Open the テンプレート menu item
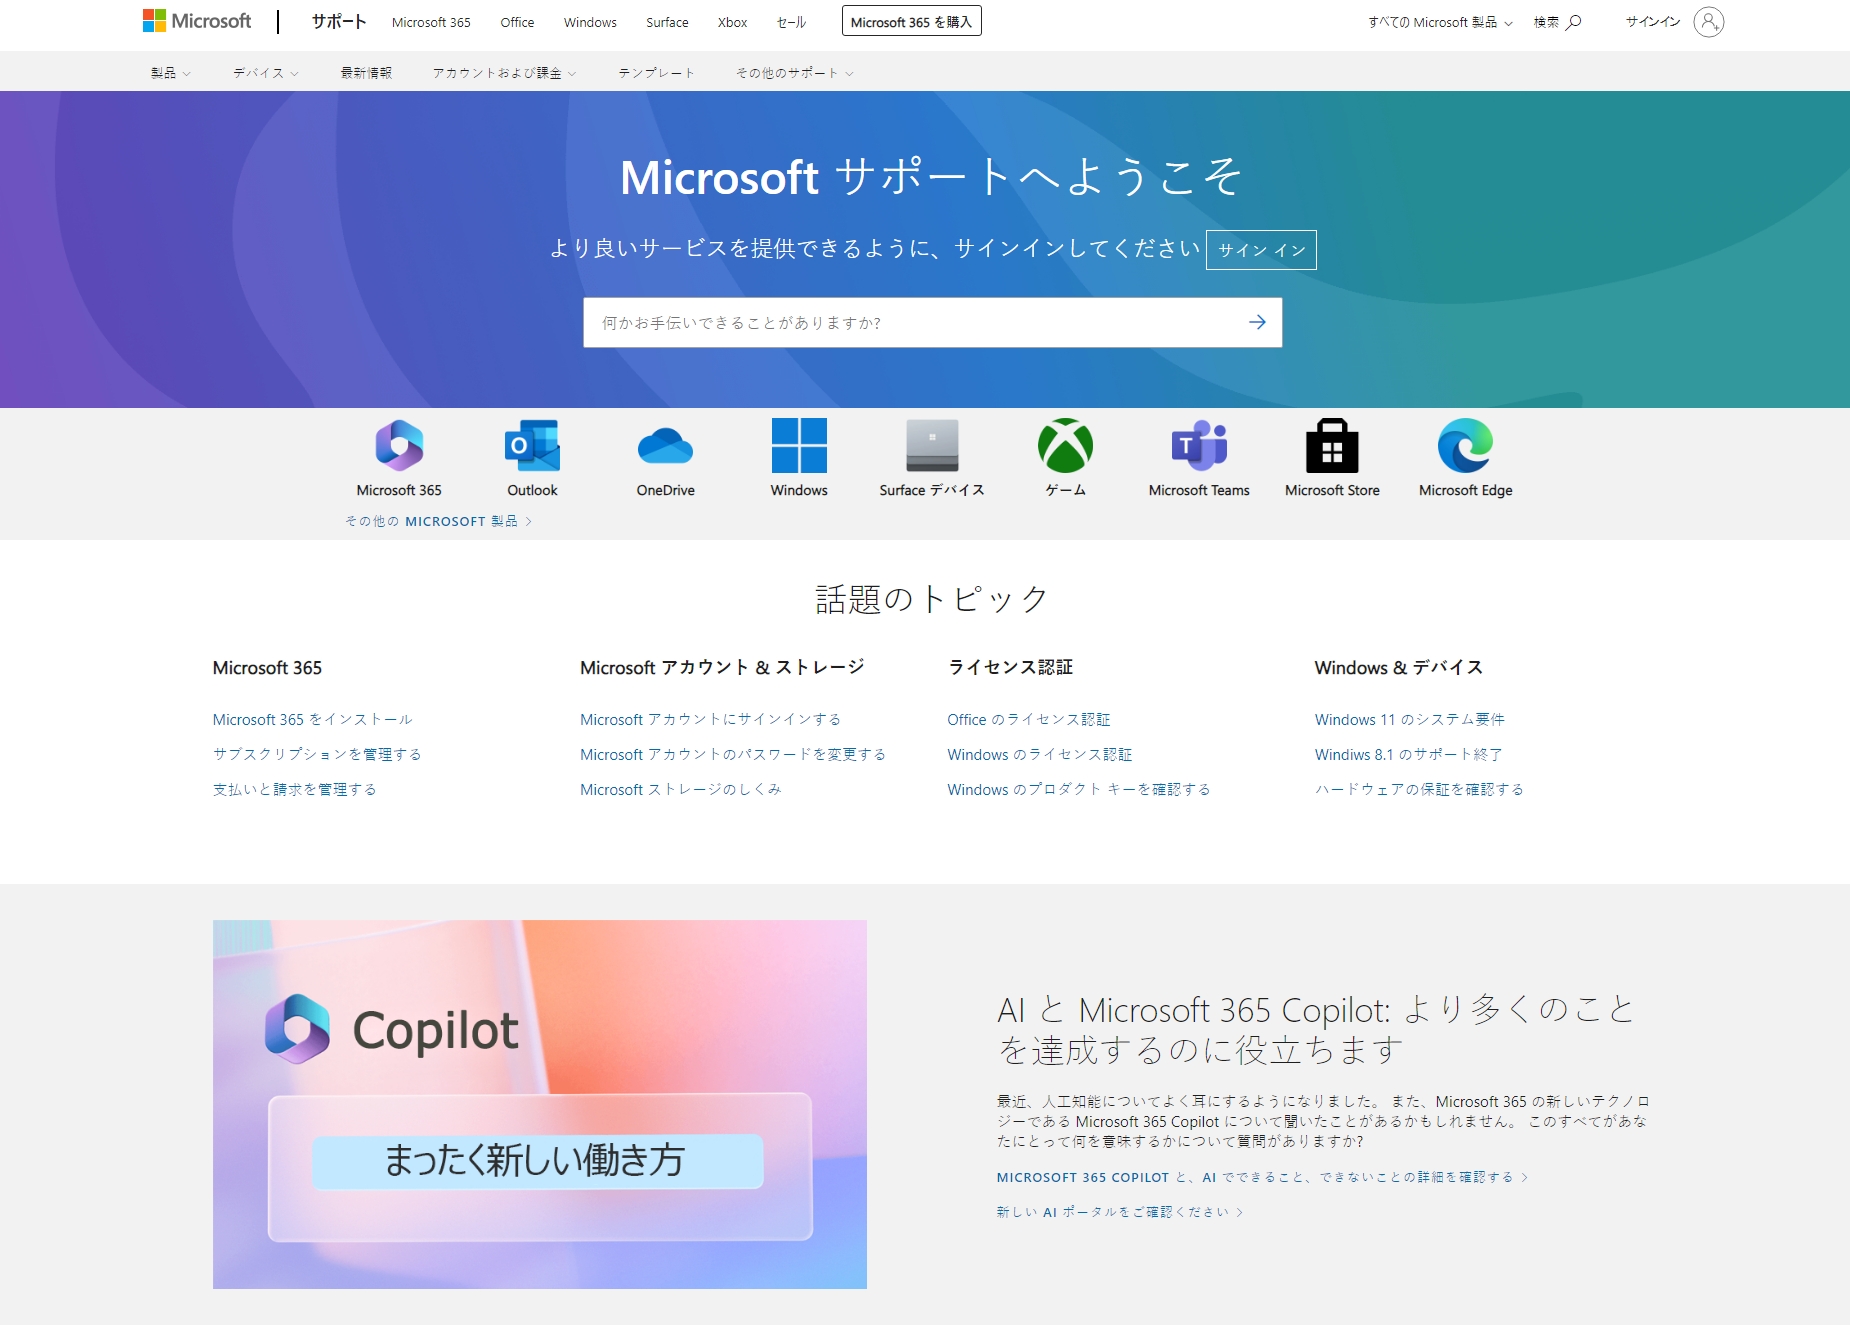 pos(656,73)
